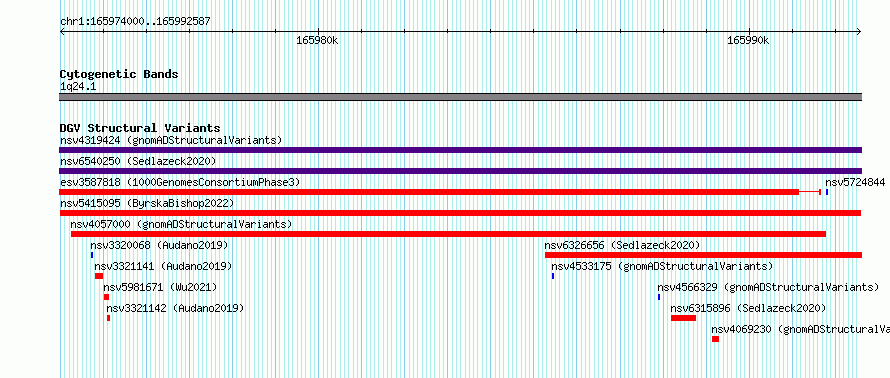Select the red bar below nsv6315896
Viewport: 890px width, 378px height.
coord(683,318)
